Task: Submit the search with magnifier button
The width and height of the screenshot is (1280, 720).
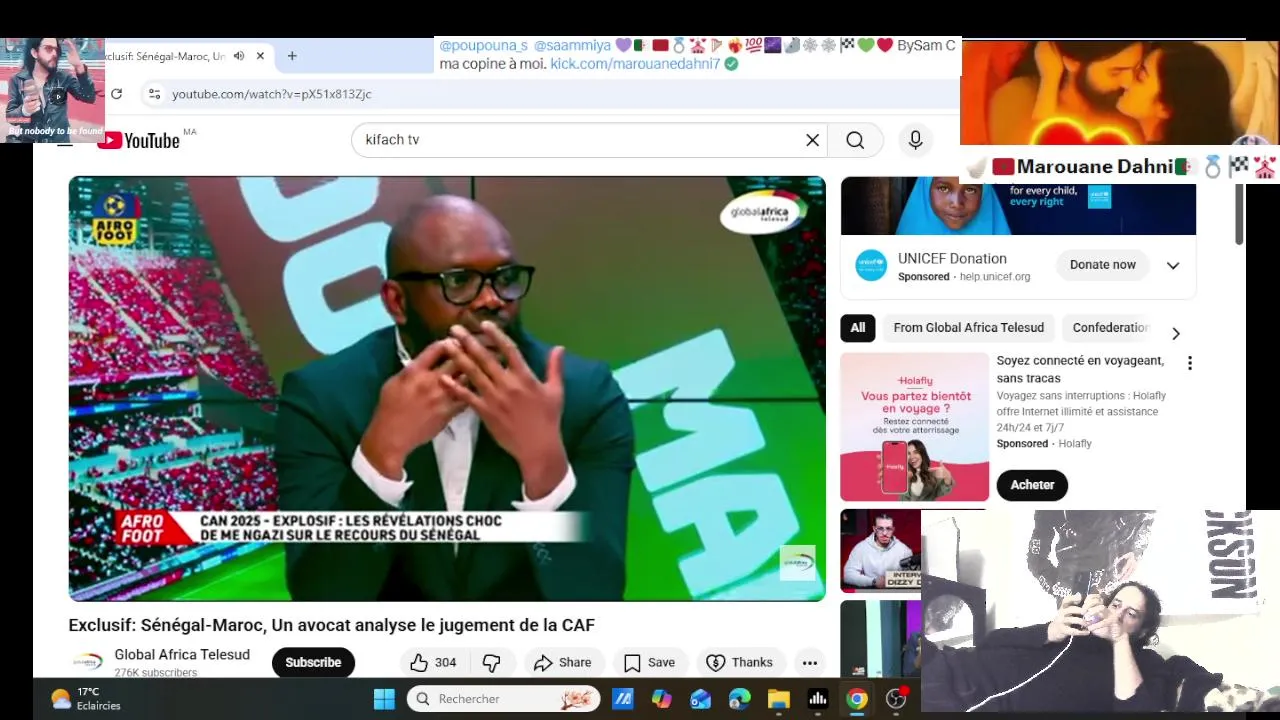Action: [855, 140]
